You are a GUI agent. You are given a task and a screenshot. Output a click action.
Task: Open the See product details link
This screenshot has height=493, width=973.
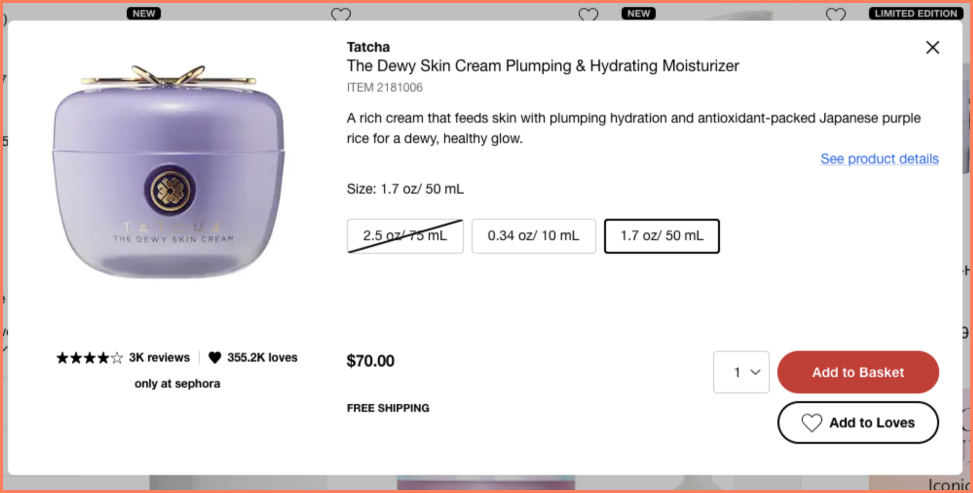[x=879, y=159]
